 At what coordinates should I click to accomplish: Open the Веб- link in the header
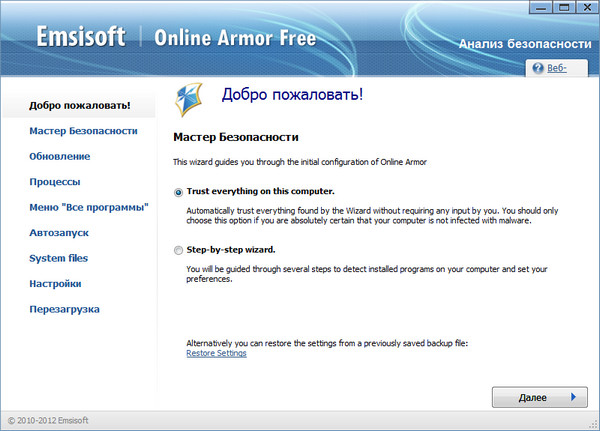560,68
